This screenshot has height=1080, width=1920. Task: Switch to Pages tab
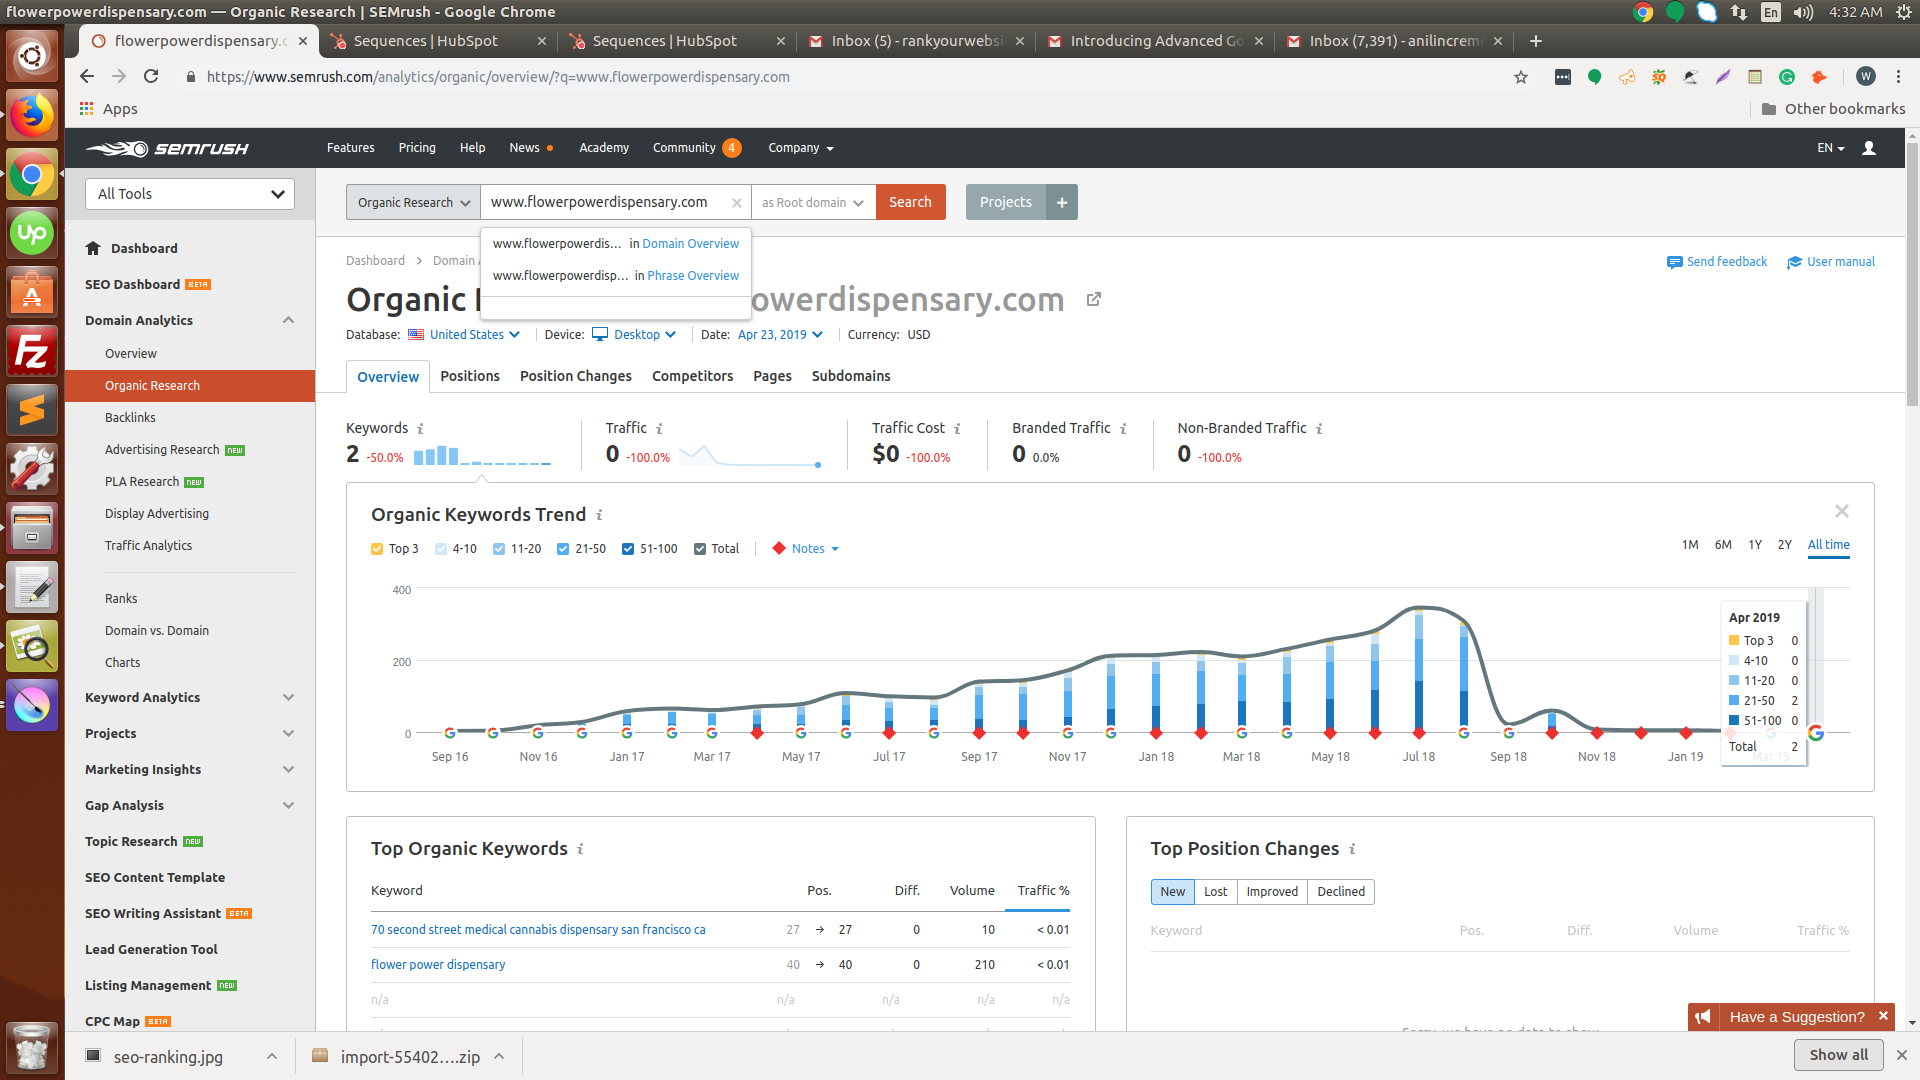click(772, 376)
